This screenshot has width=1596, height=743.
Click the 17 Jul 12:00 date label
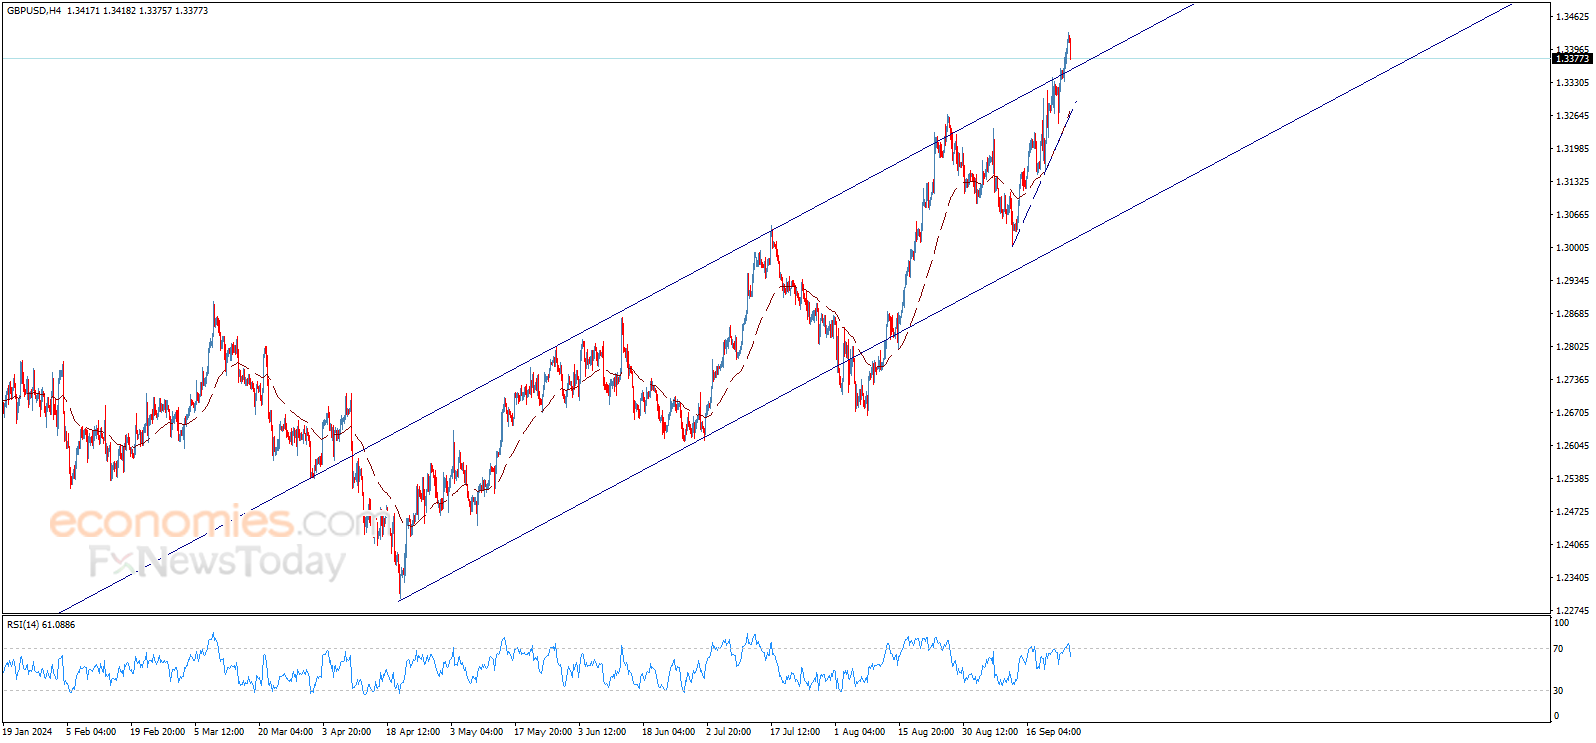coord(795,732)
